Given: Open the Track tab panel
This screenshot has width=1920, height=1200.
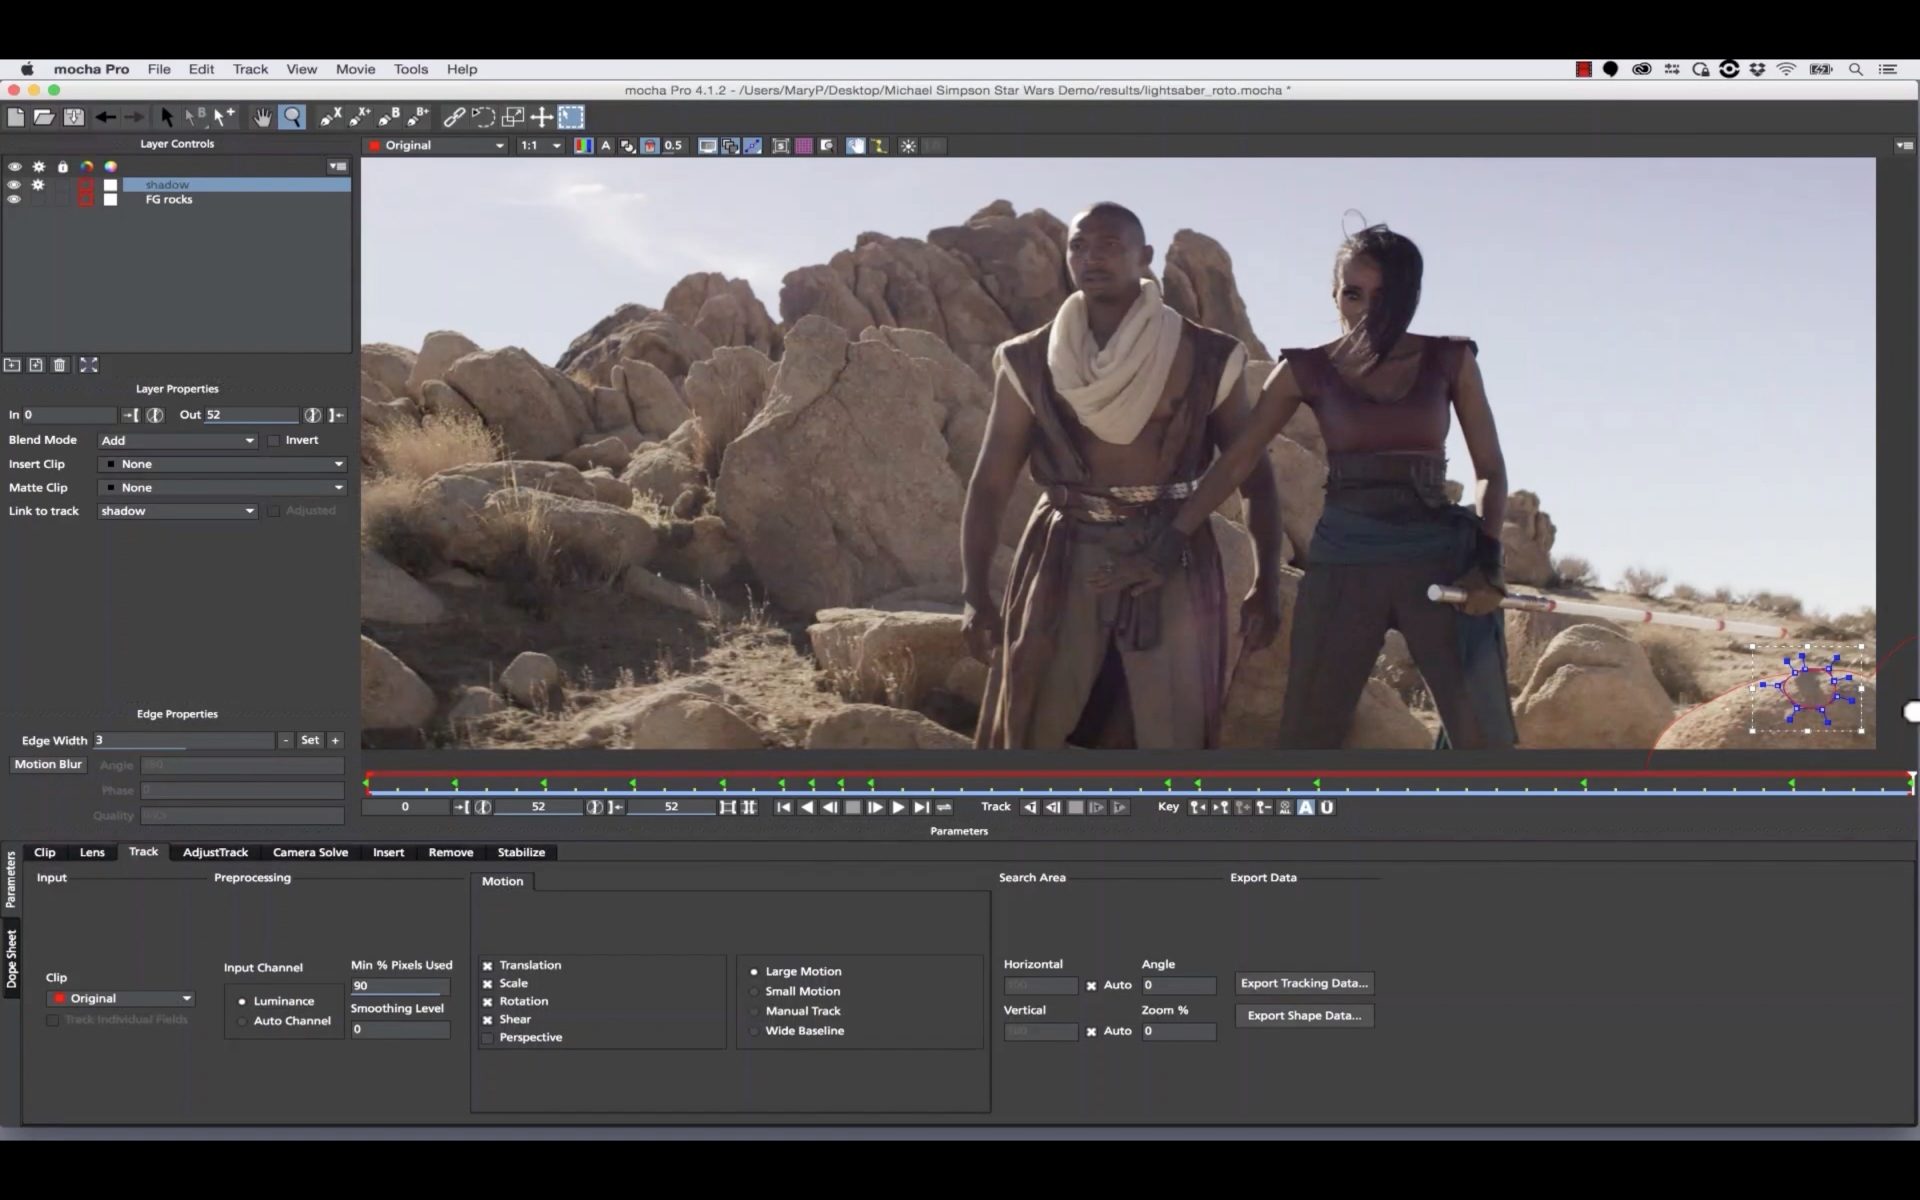Looking at the screenshot, I should 142,852.
